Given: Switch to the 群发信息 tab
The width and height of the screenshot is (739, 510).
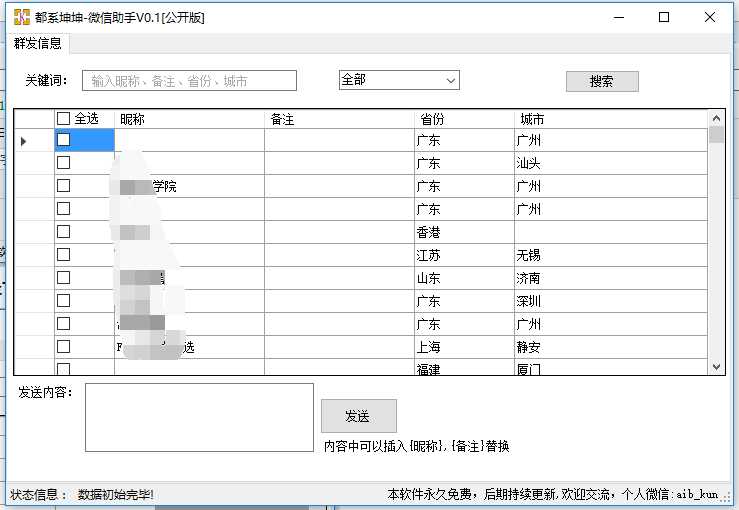Looking at the screenshot, I should coord(37,43).
